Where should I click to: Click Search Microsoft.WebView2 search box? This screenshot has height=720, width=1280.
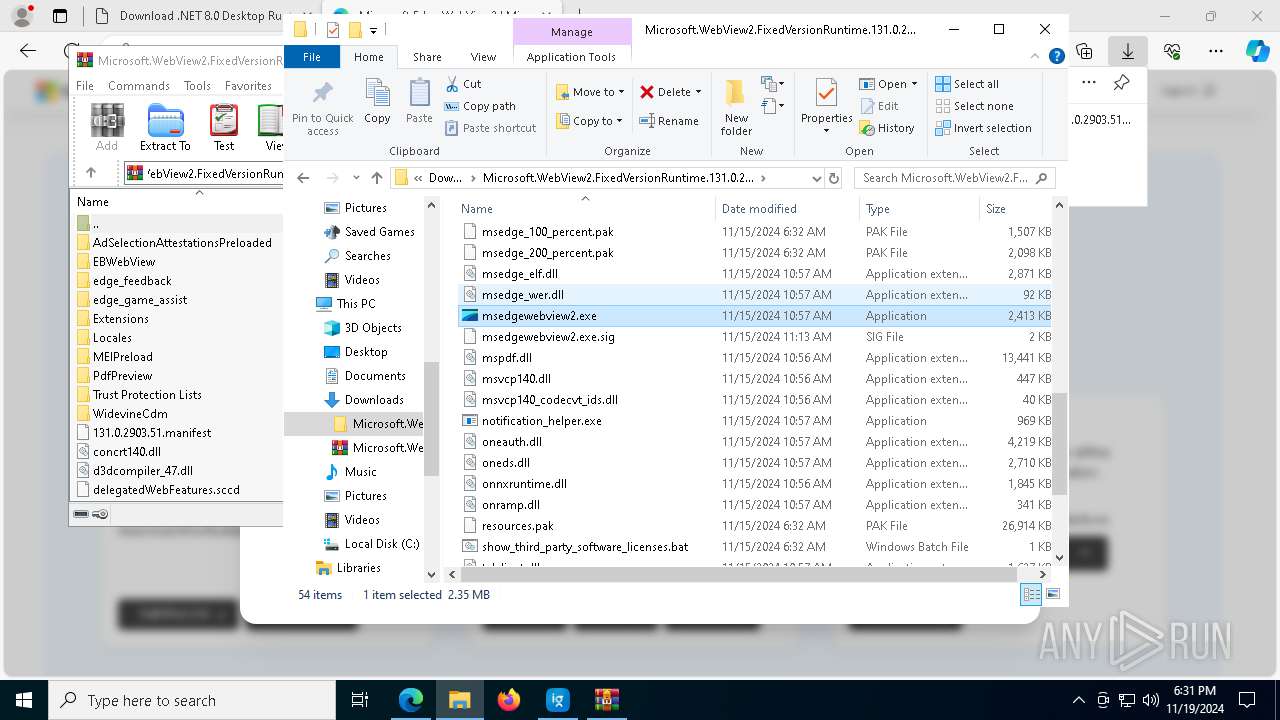pos(954,178)
